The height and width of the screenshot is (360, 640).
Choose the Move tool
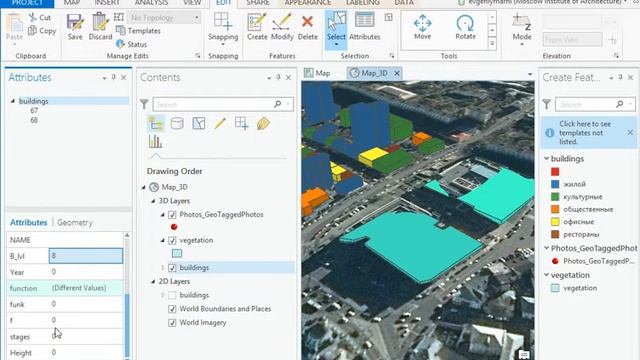point(422,27)
